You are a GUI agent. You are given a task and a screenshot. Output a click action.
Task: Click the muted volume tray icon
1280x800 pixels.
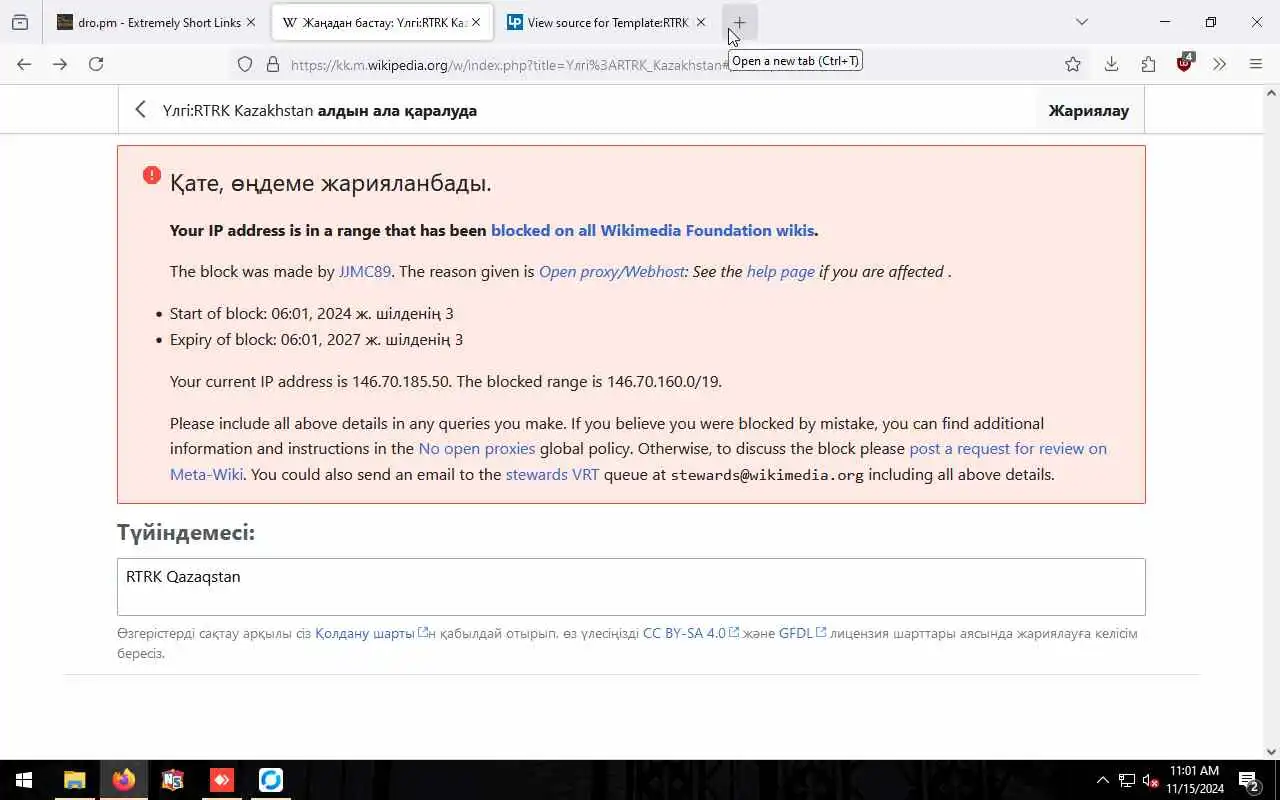click(1151, 780)
